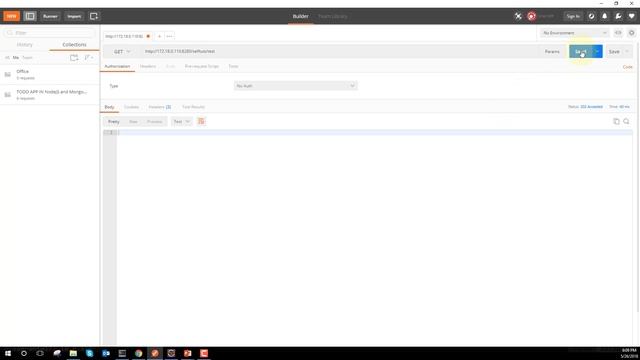This screenshot has height=360, width=640.
Task: Click the Import button
Action: (x=74, y=16)
